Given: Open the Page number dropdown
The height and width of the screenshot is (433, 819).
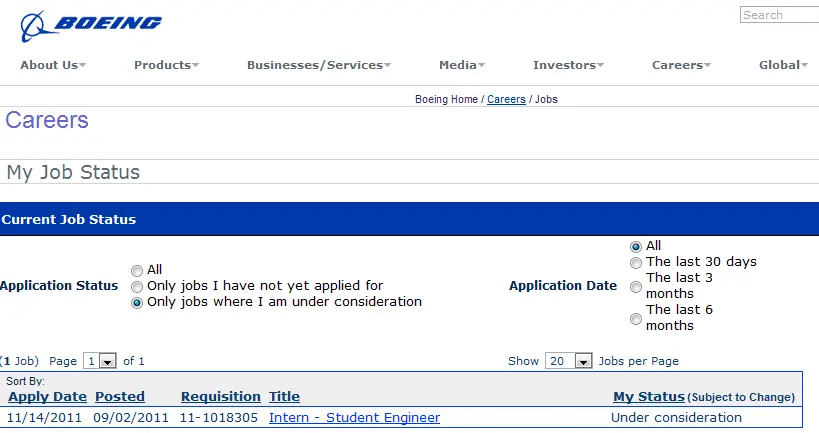Looking at the screenshot, I should [100, 361].
